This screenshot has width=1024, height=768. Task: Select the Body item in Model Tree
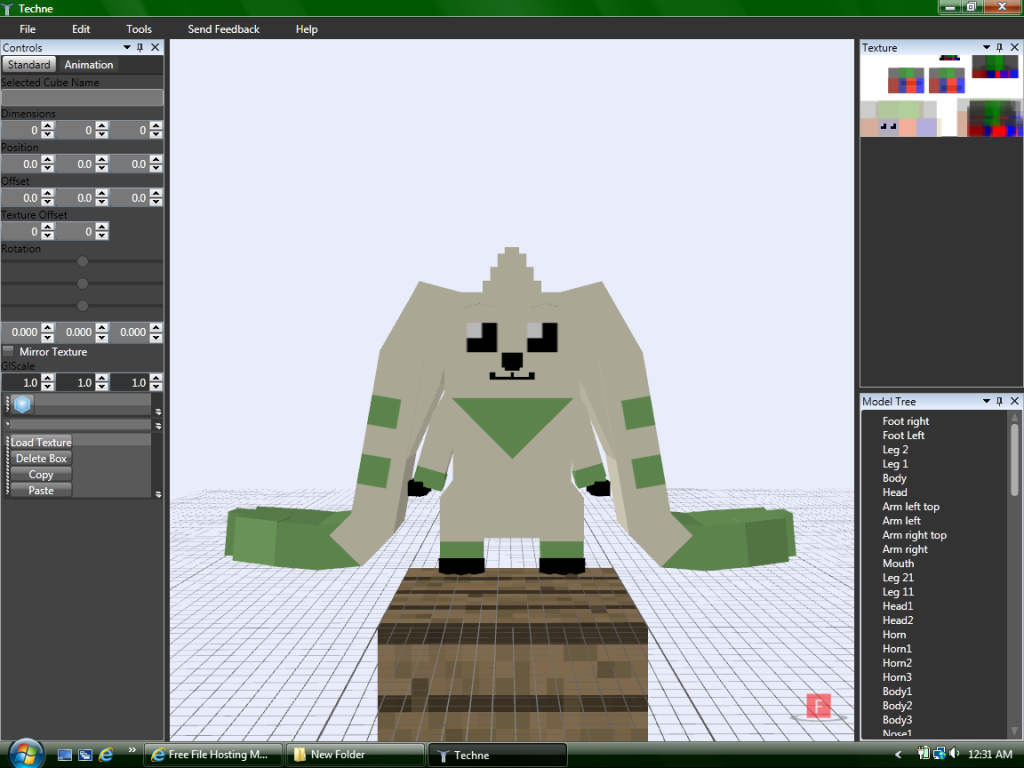pyautogui.click(x=894, y=478)
